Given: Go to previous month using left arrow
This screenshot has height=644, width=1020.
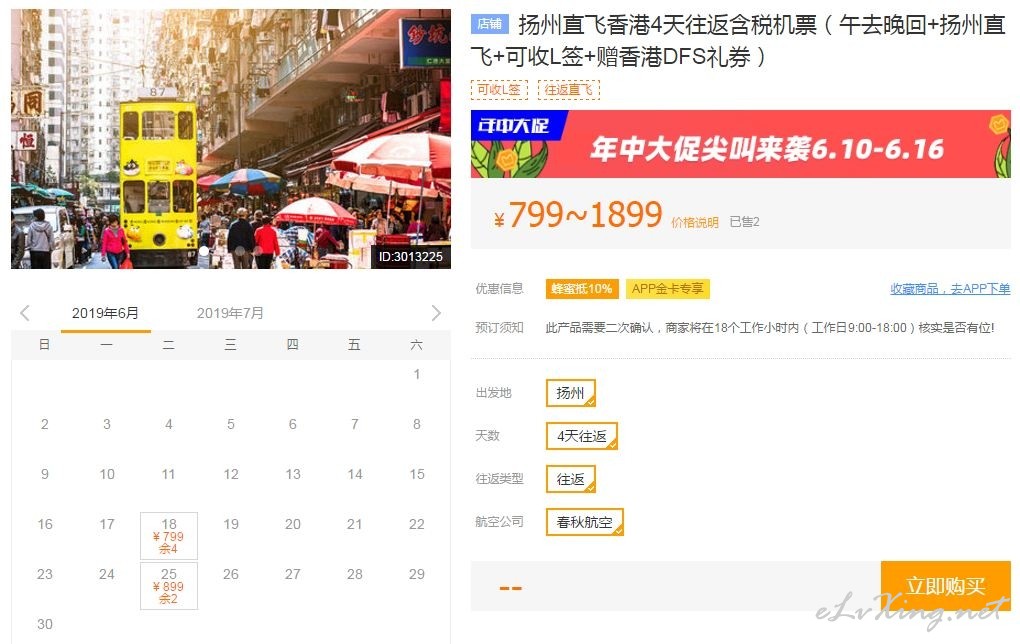Looking at the screenshot, I should 25,313.
